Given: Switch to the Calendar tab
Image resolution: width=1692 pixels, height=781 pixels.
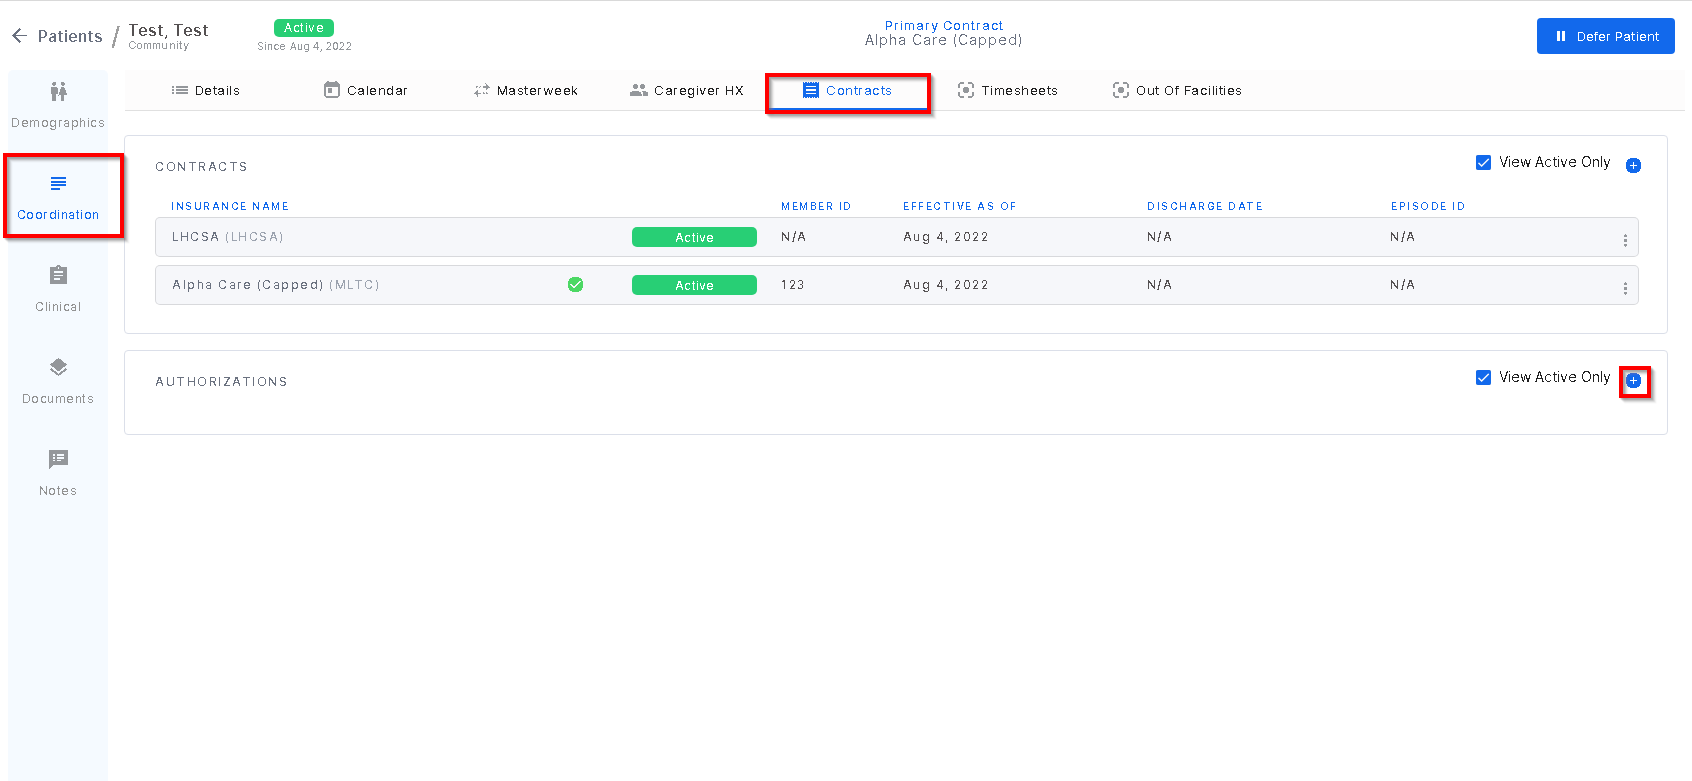Looking at the screenshot, I should point(366,90).
